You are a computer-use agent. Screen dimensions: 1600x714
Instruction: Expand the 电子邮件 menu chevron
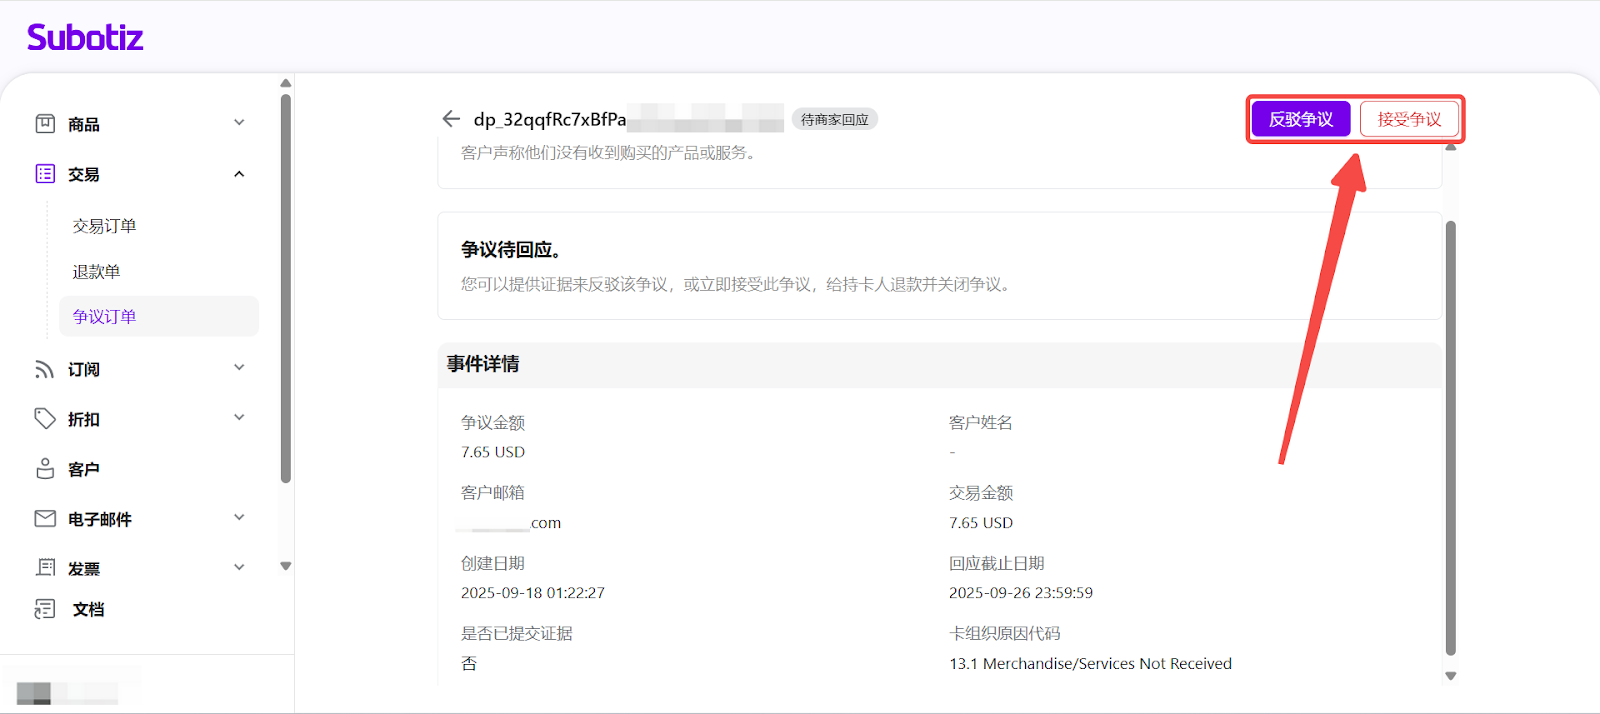239,518
